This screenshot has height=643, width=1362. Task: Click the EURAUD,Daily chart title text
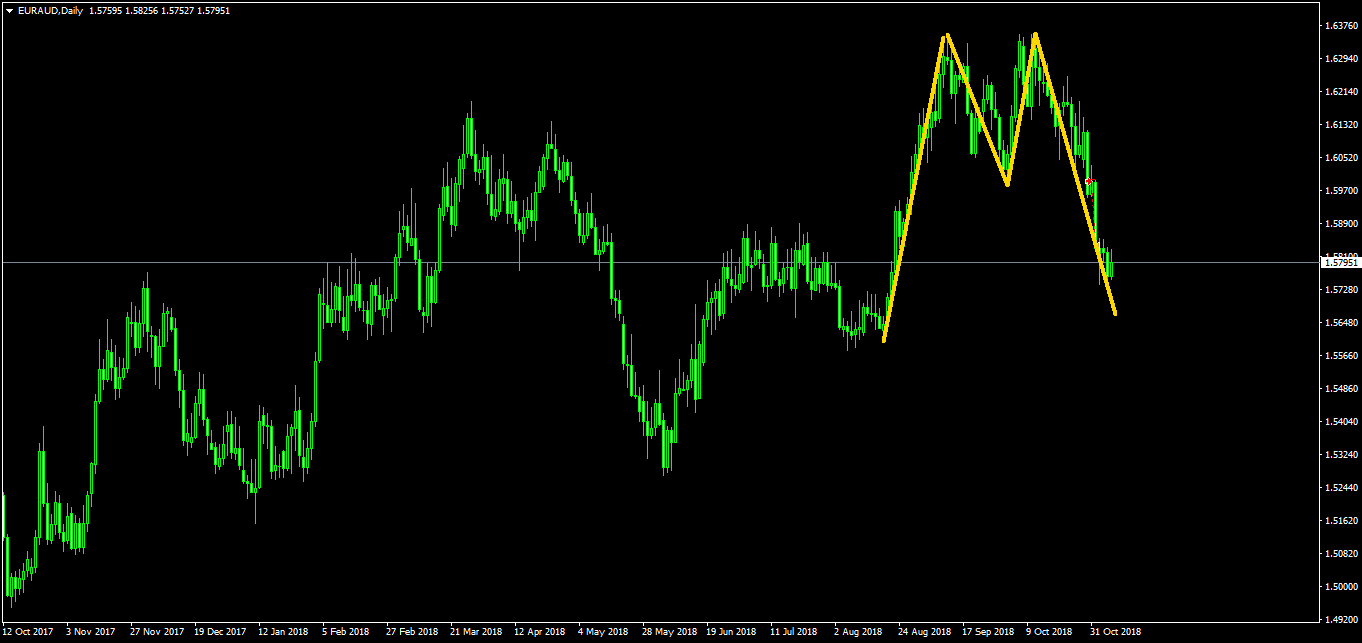coord(51,10)
